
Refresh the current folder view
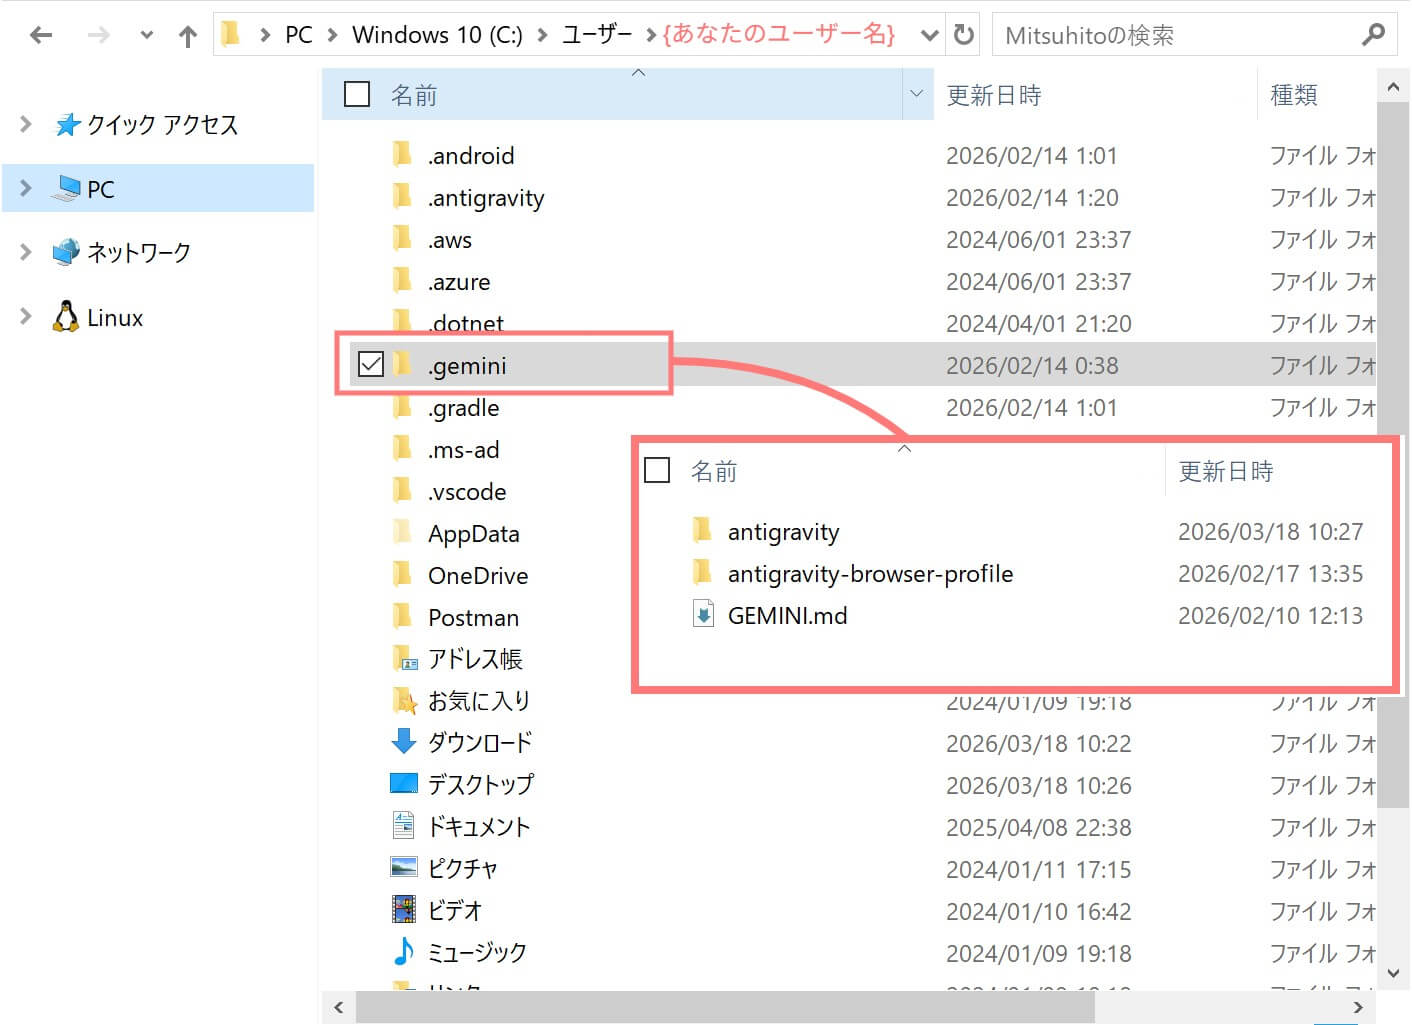pyautogui.click(x=963, y=35)
